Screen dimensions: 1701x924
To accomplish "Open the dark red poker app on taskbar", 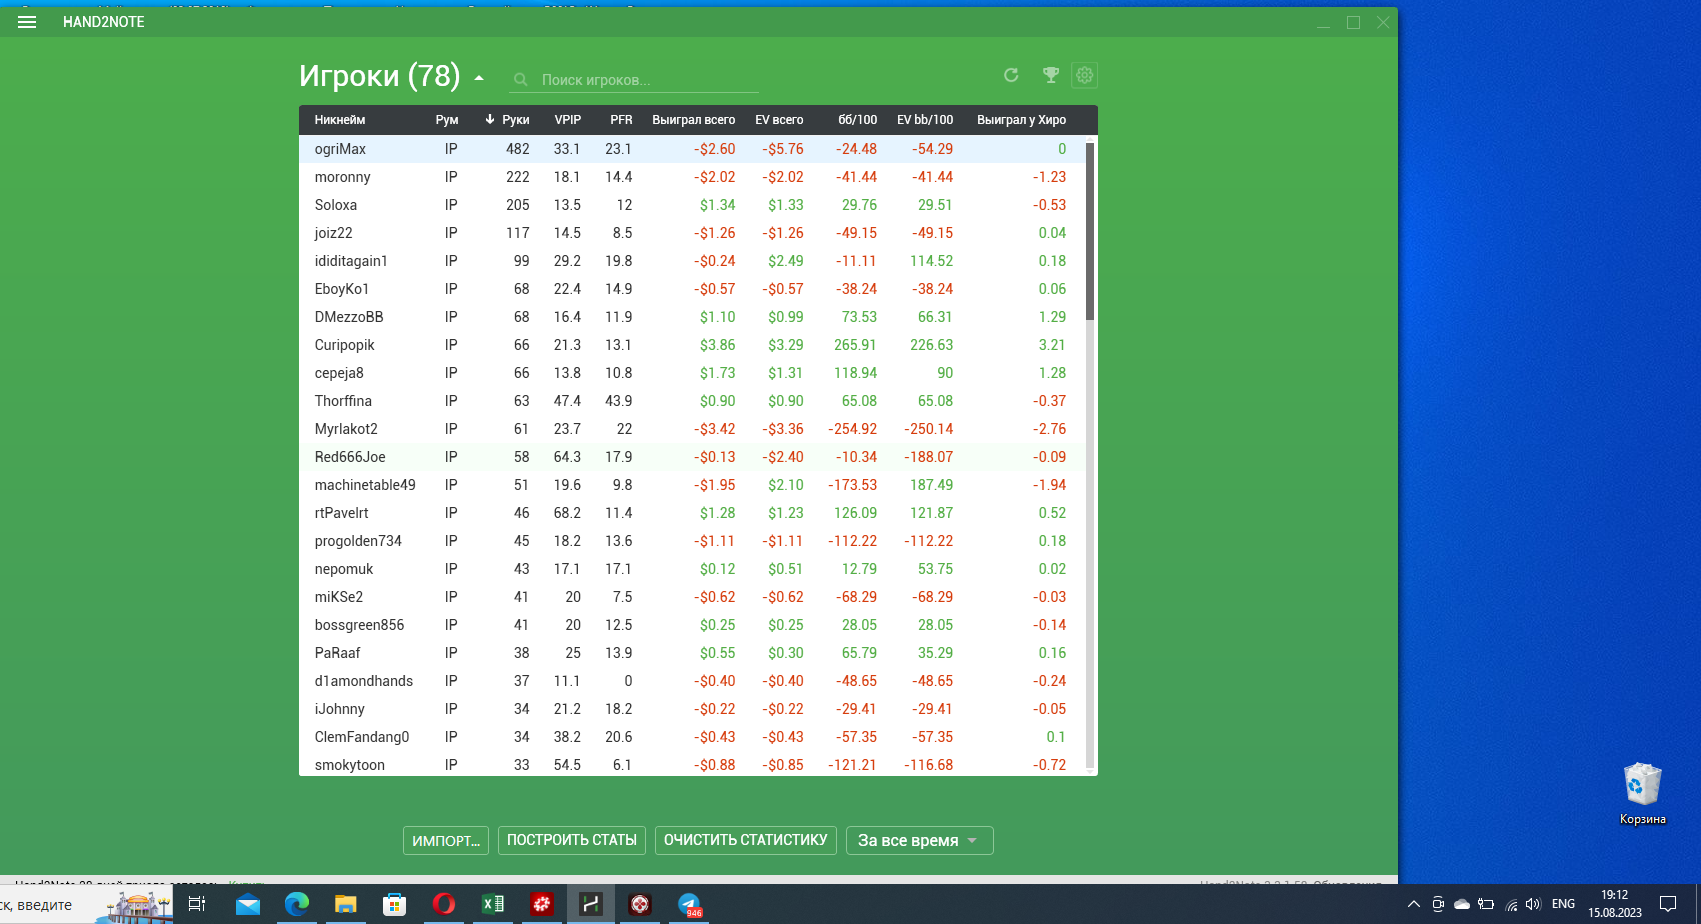I will (640, 904).
